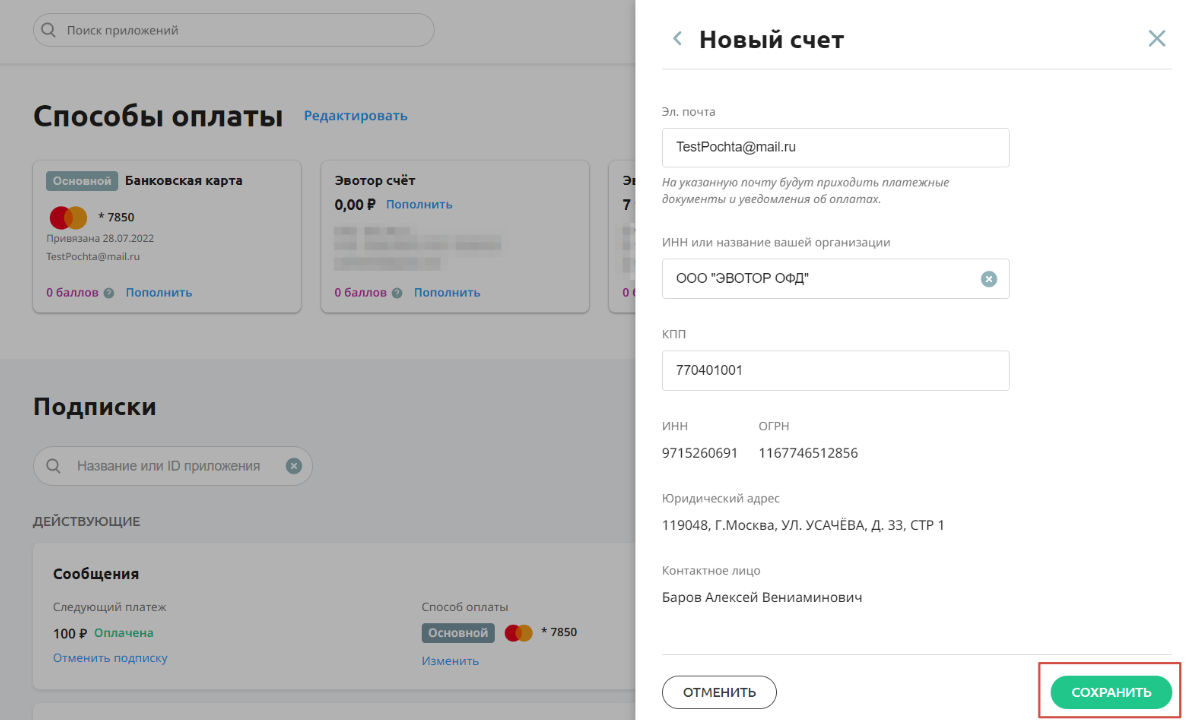Screen dimensions: 1186x720
Task: Click the 100 ₽ next payment amount
Action: (70, 634)
